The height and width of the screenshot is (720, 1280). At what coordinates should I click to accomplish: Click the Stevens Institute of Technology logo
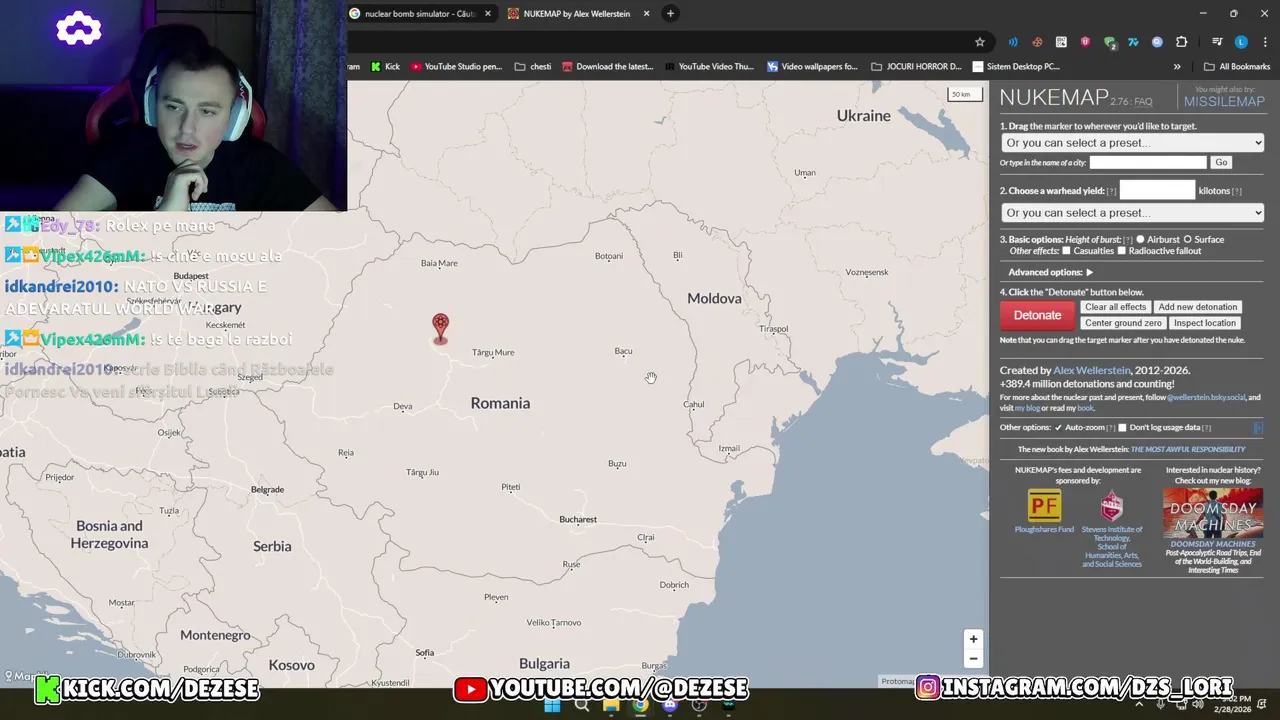pos(1112,506)
